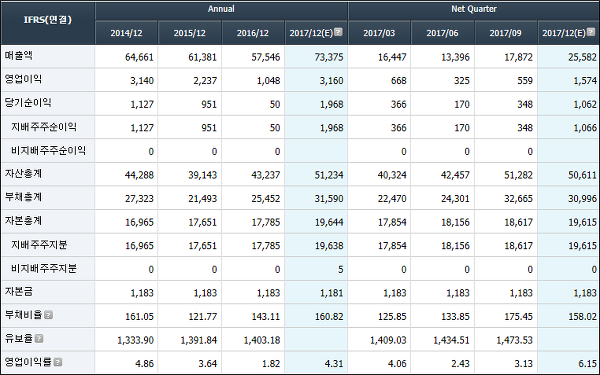Click the 지배주주순이익 row label
The width and height of the screenshot is (600, 375).
tap(44, 127)
